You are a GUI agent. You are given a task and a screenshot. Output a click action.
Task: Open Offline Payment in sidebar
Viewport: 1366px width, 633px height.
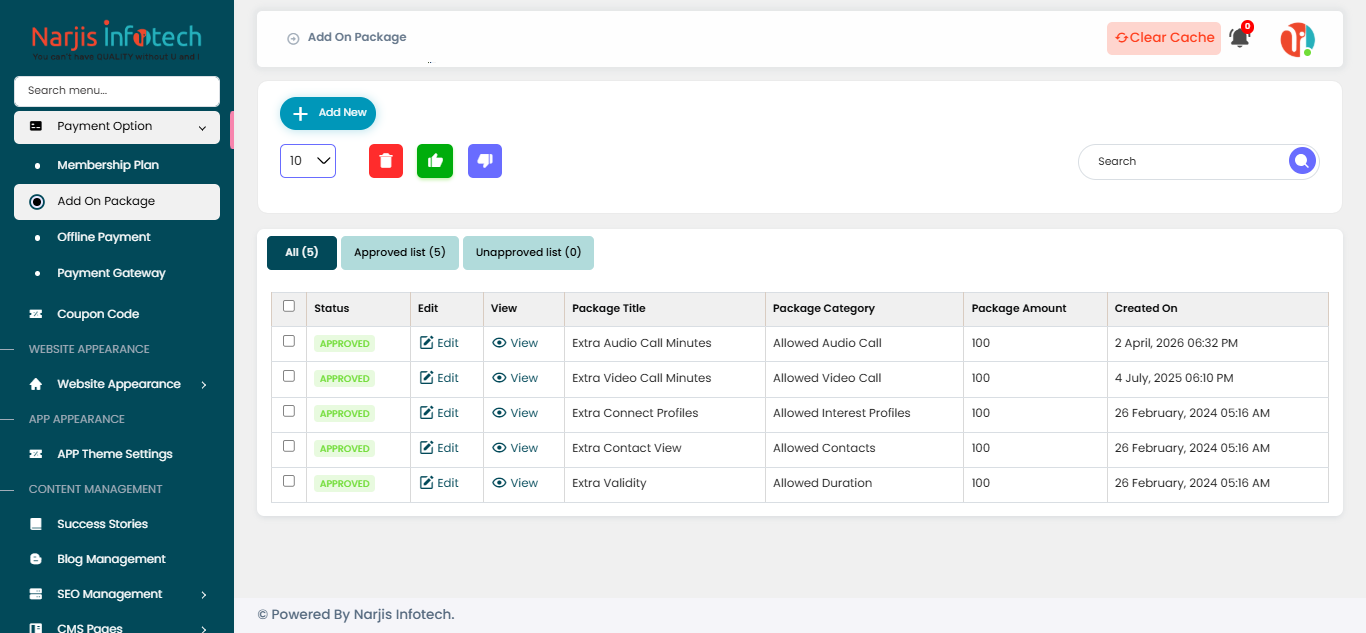(104, 237)
